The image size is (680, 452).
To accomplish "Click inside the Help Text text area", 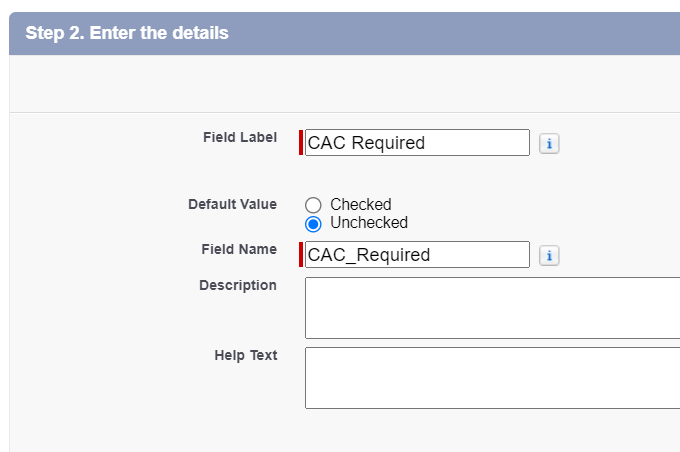I will tap(493, 378).
